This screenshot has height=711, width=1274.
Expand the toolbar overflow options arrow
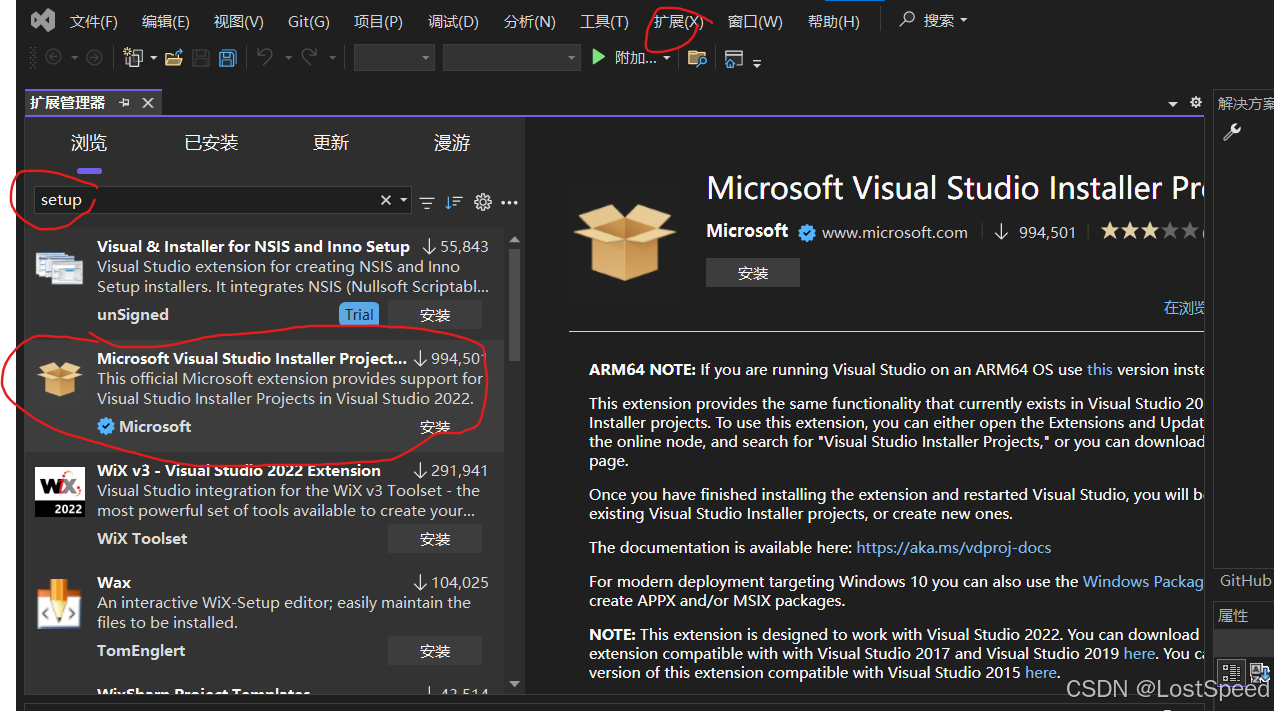[x=757, y=62]
